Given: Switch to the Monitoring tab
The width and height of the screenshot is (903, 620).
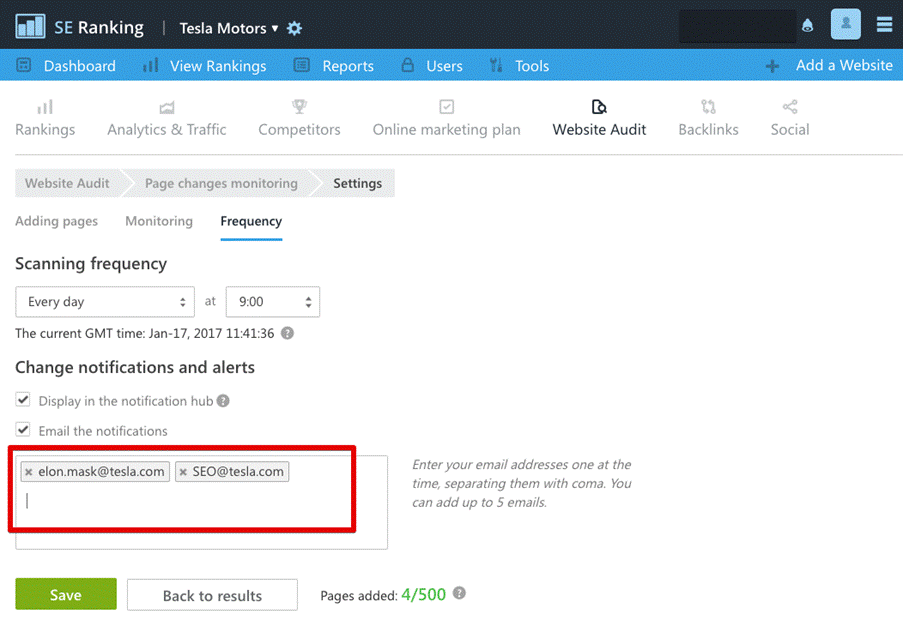Looking at the screenshot, I should coord(159,221).
